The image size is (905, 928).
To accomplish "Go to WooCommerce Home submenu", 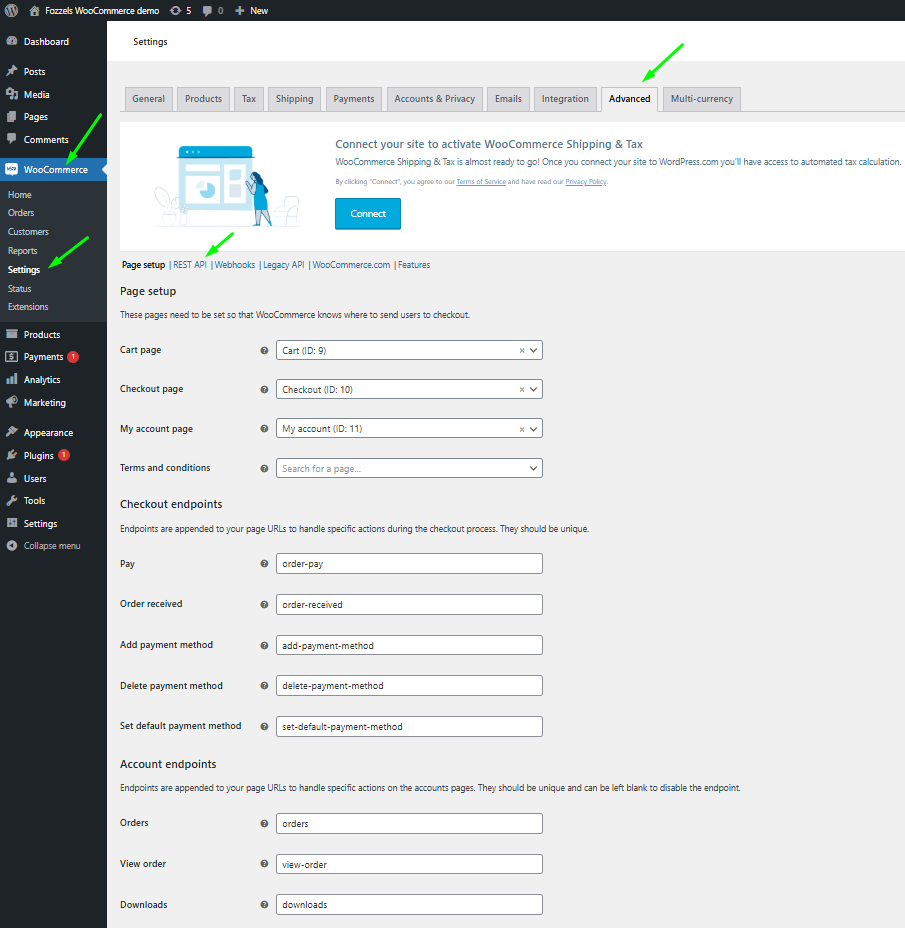I will (x=20, y=195).
